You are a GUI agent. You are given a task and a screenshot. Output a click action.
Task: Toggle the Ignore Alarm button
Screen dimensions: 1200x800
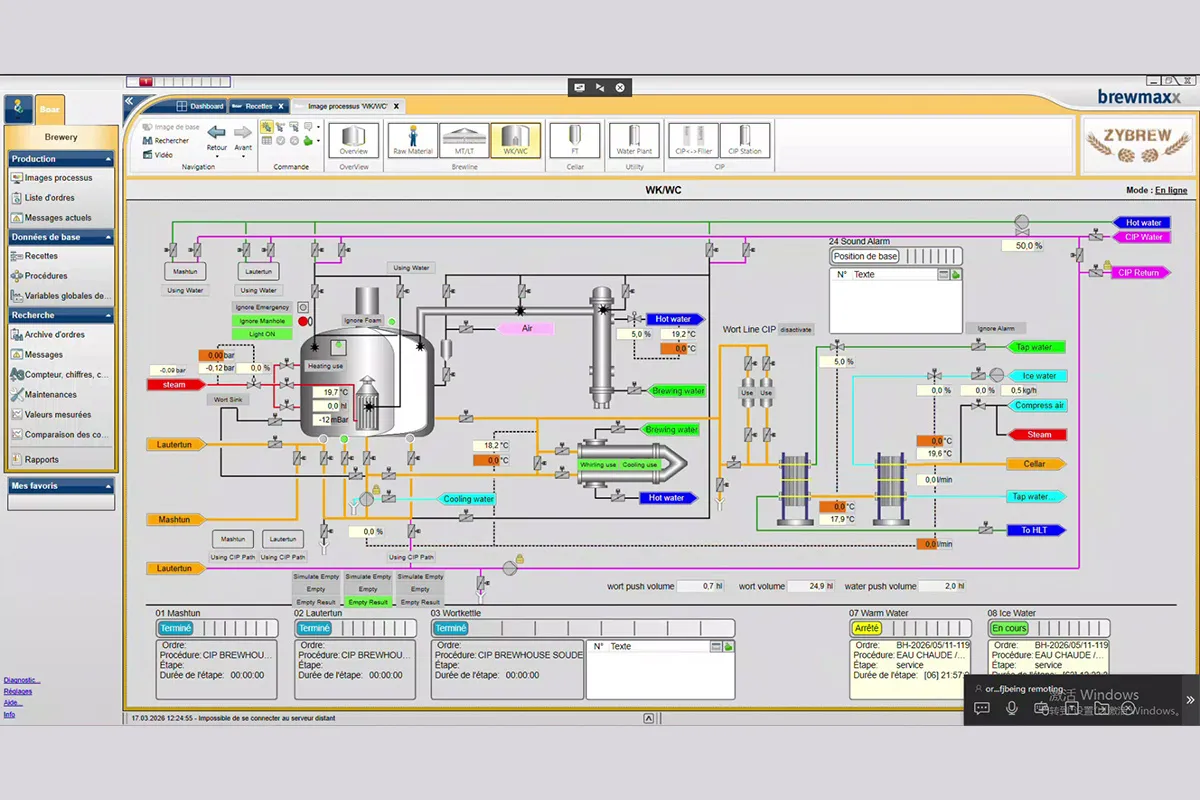click(x=996, y=328)
